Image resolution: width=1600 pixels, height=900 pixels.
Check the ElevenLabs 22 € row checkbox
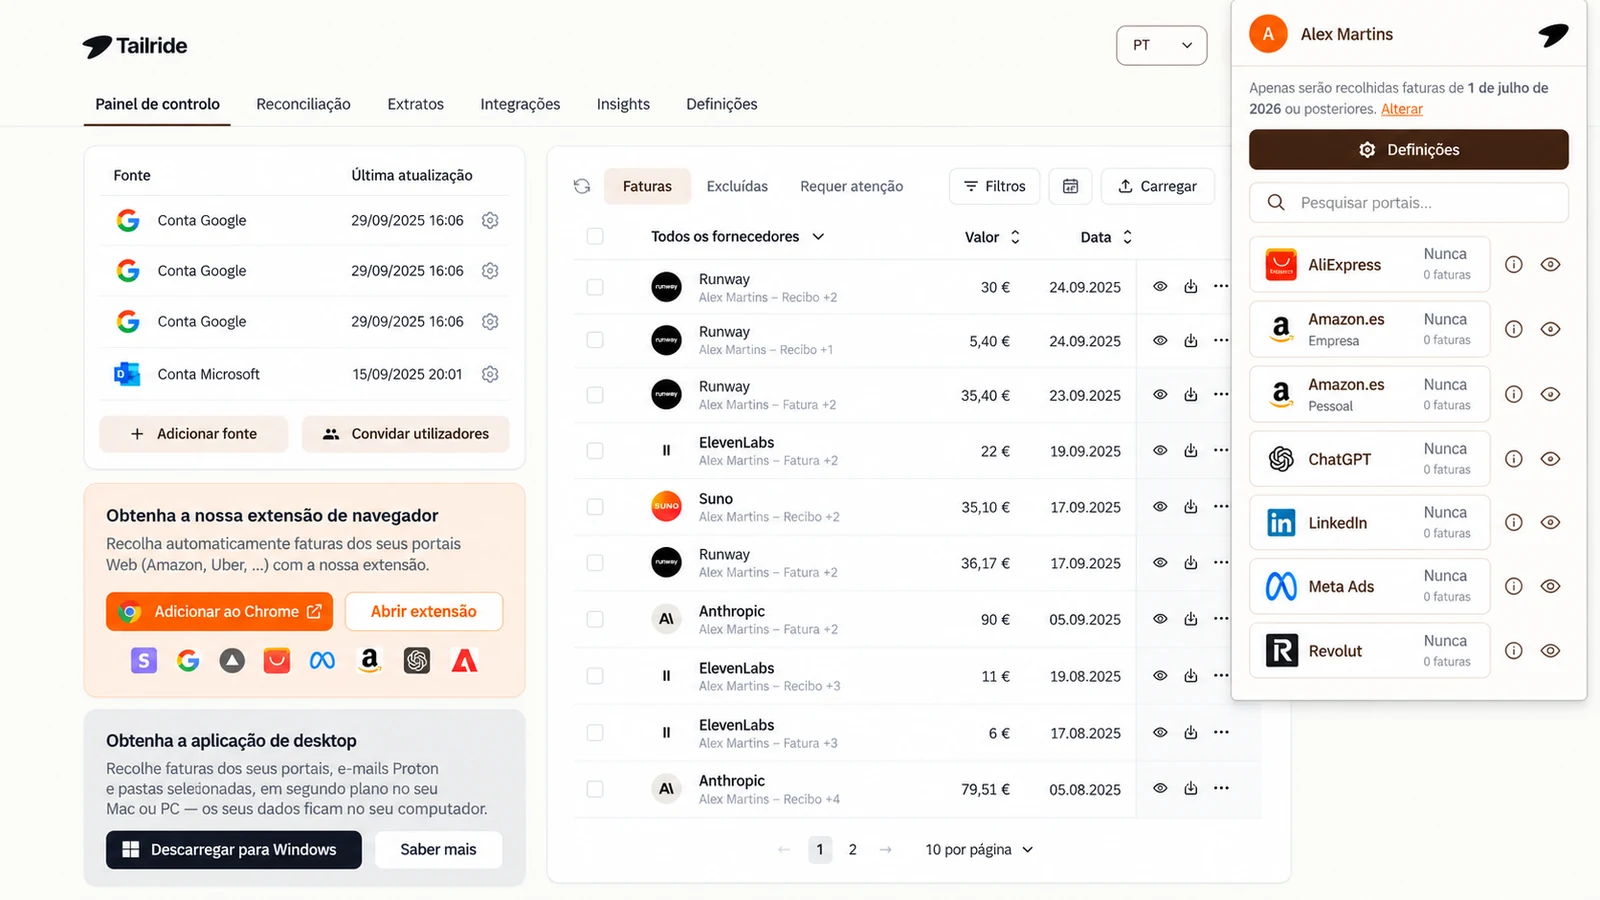[x=595, y=451]
